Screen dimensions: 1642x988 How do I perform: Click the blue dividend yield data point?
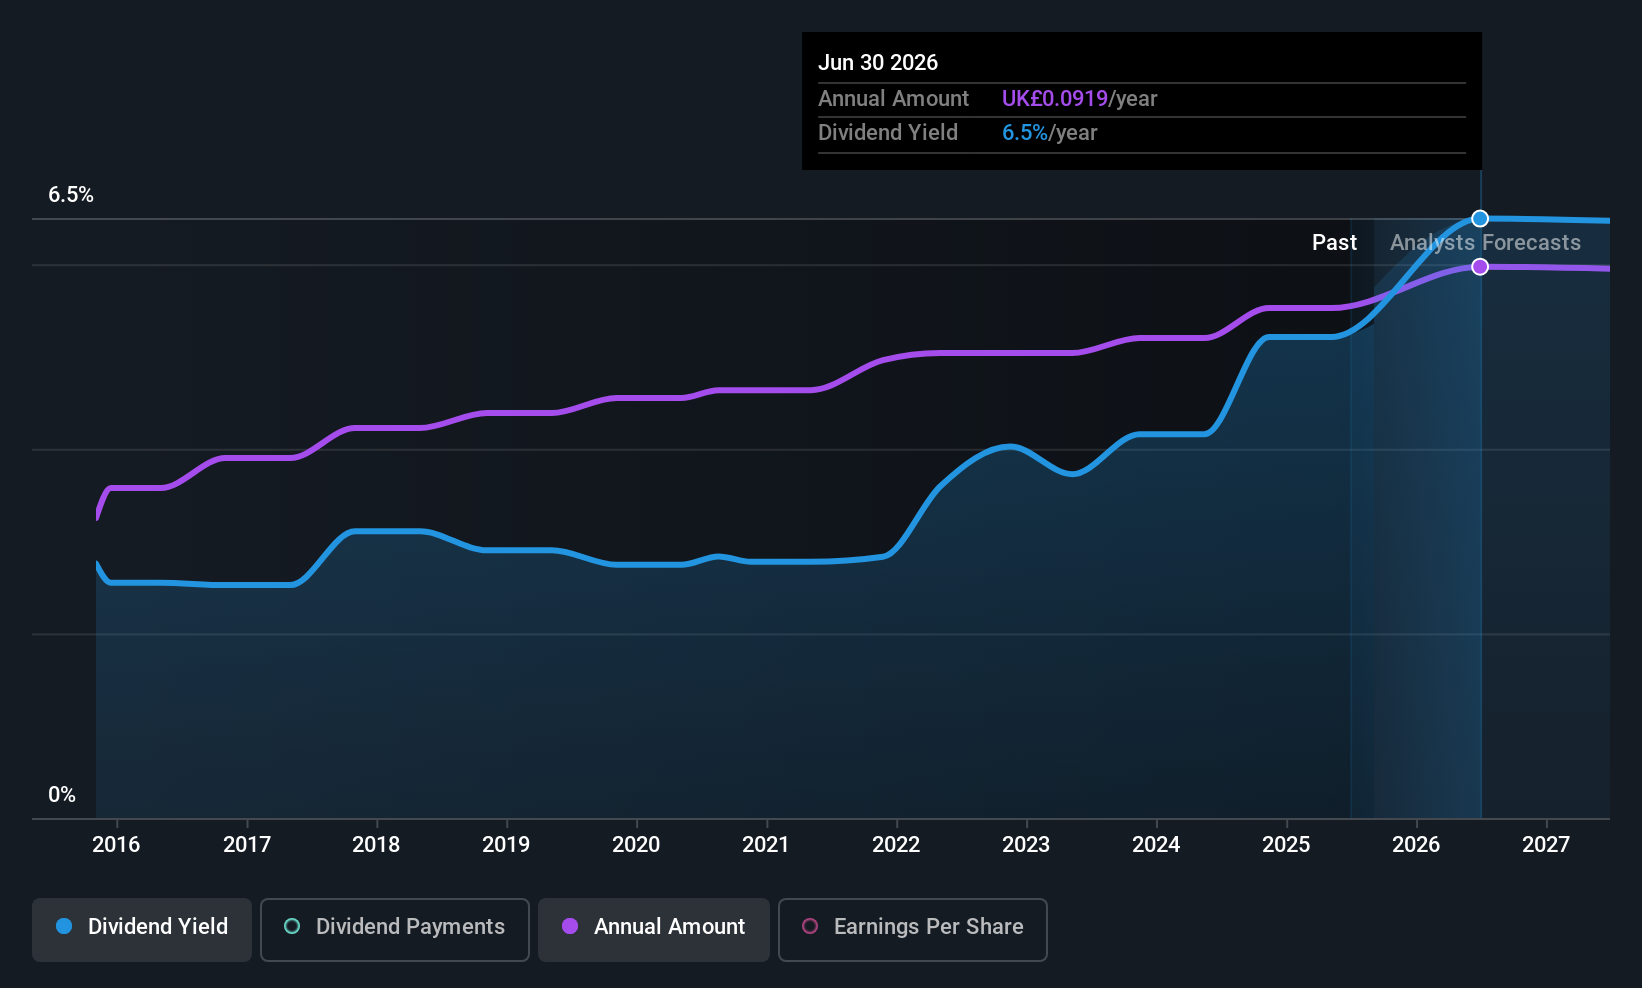pyautogui.click(x=1480, y=219)
